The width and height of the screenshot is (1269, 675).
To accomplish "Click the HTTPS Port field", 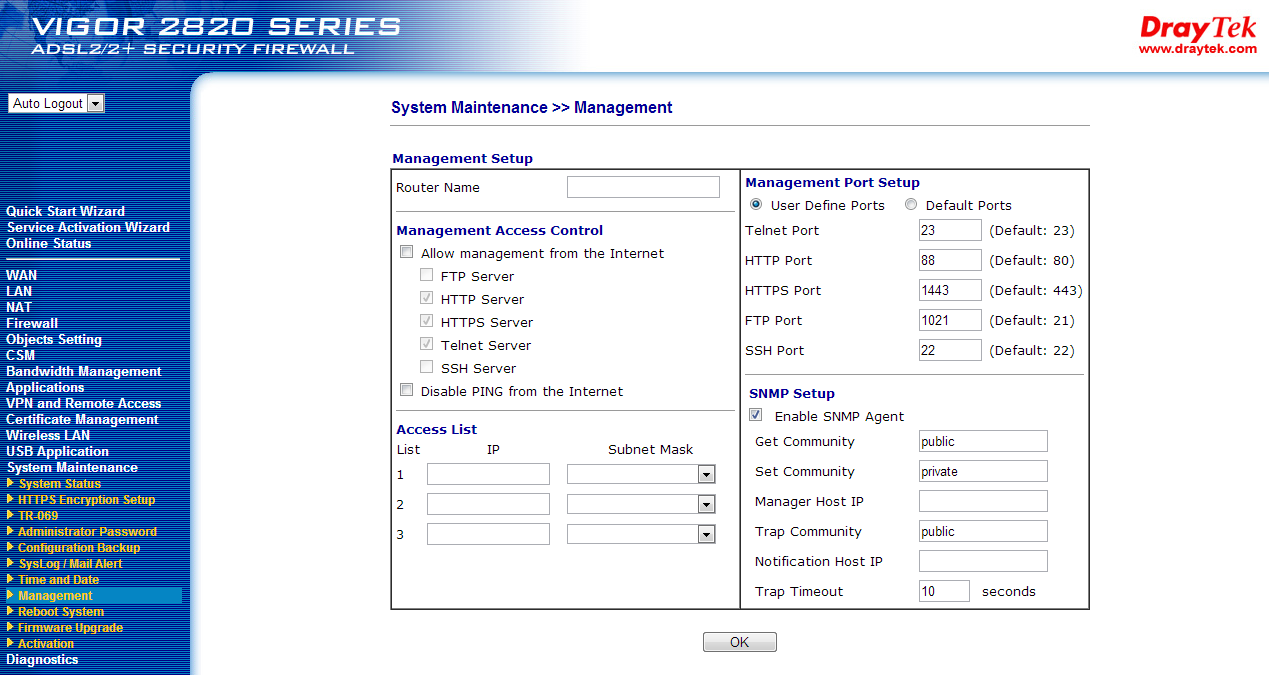I will (x=950, y=290).
